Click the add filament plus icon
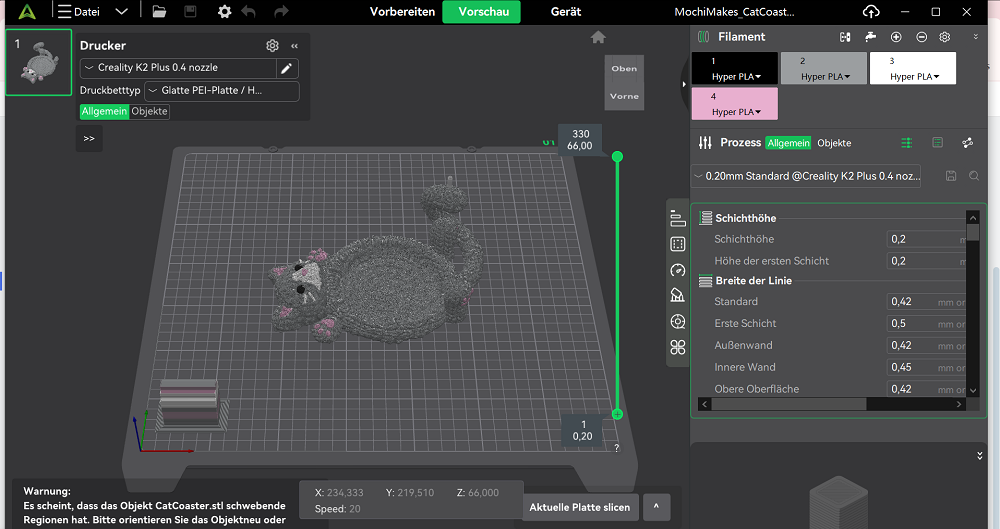The image size is (1000, 529). click(x=895, y=37)
